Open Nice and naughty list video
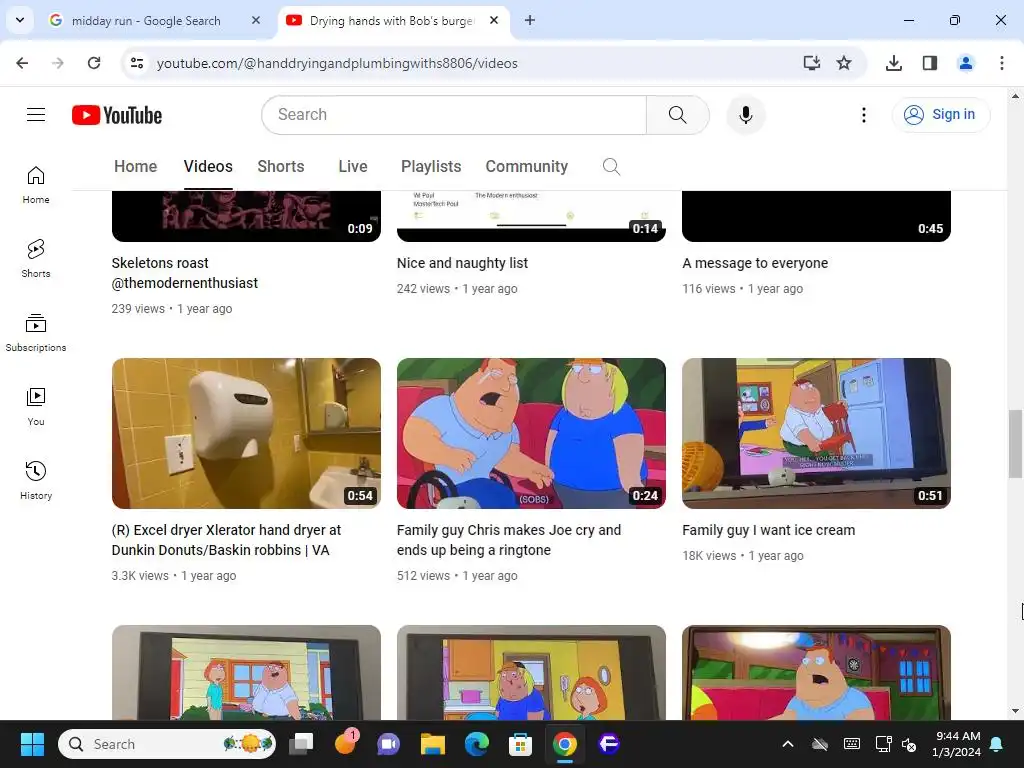1024x768 pixels. (x=462, y=263)
